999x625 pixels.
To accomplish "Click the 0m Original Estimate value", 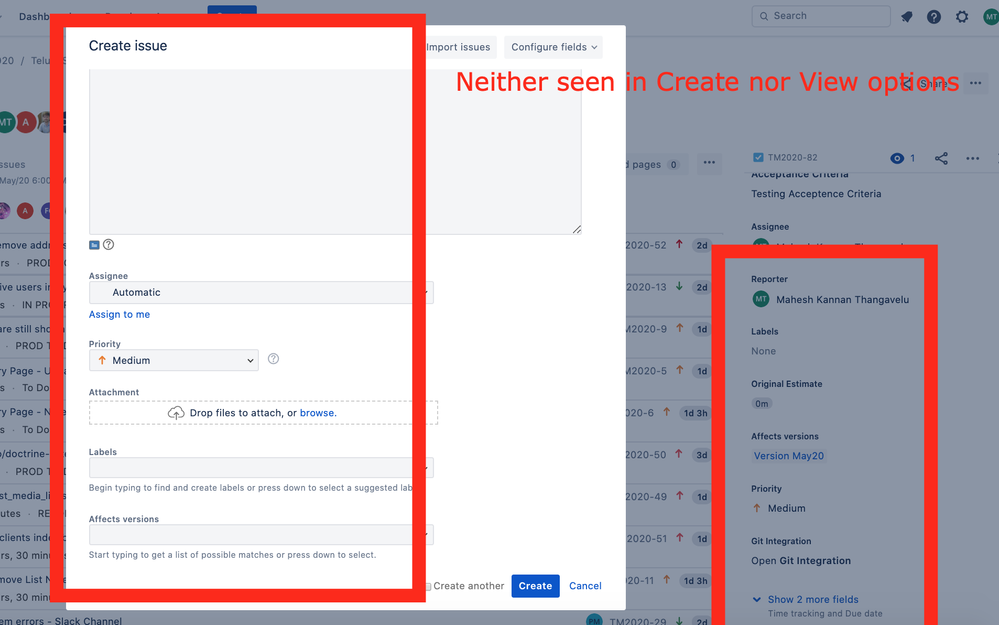I will point(762,403).
